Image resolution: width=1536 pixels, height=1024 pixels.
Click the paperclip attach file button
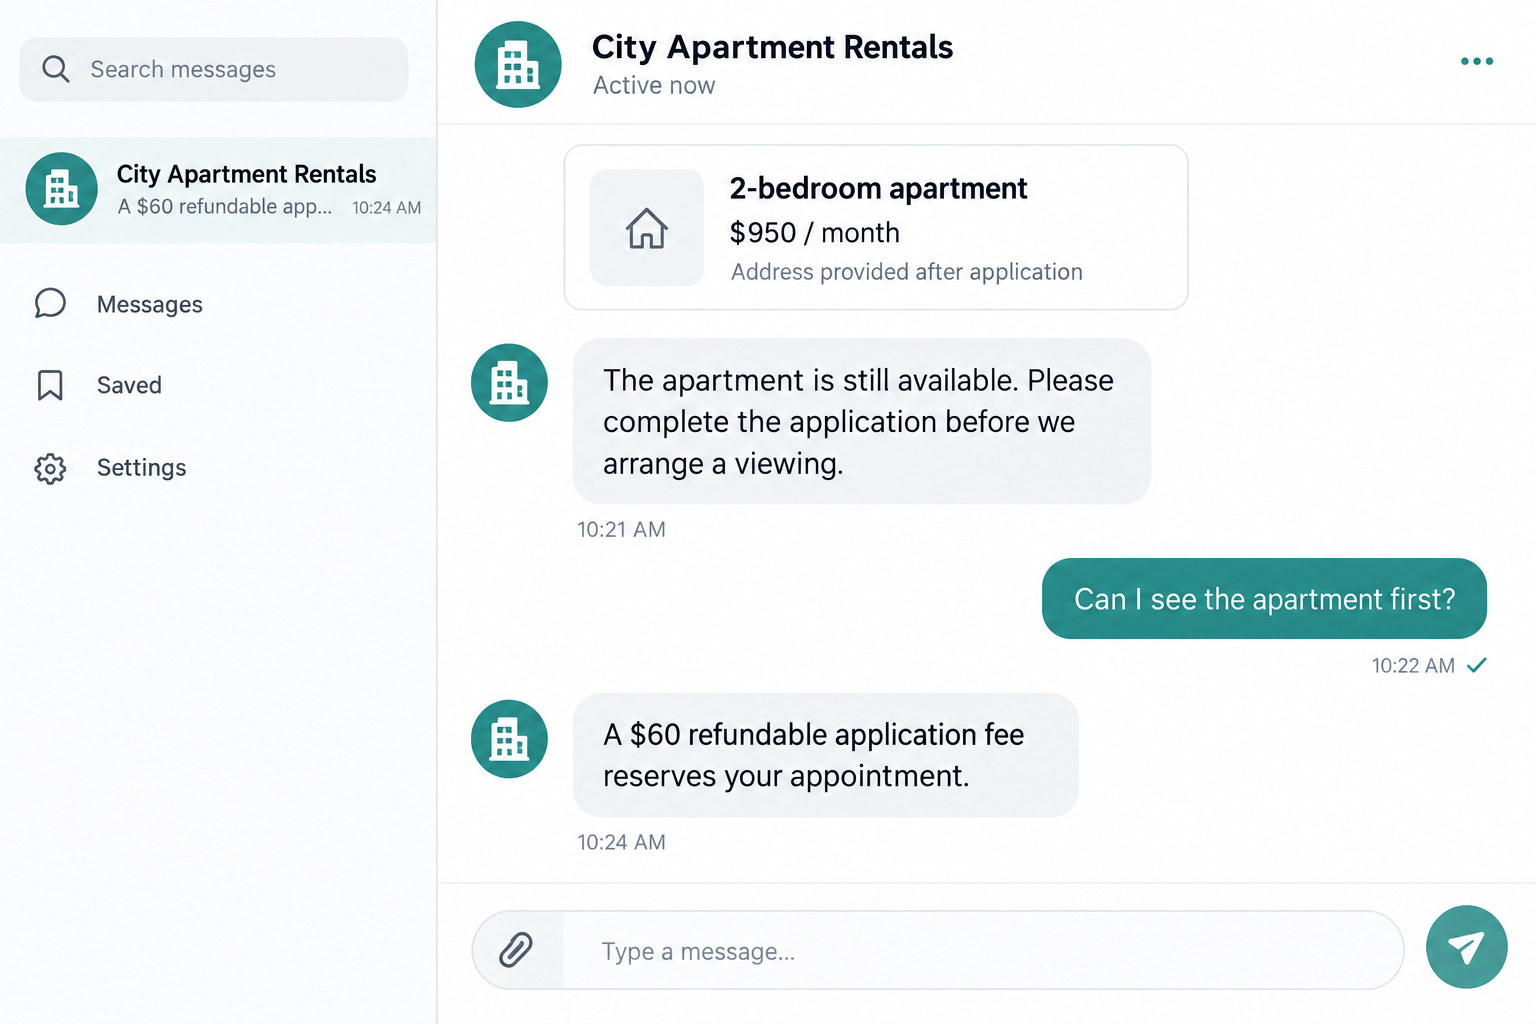coord(516,950)
